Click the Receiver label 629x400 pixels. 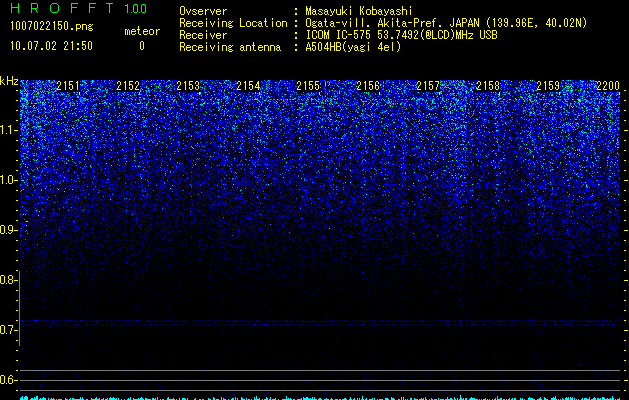click(203, 35)
